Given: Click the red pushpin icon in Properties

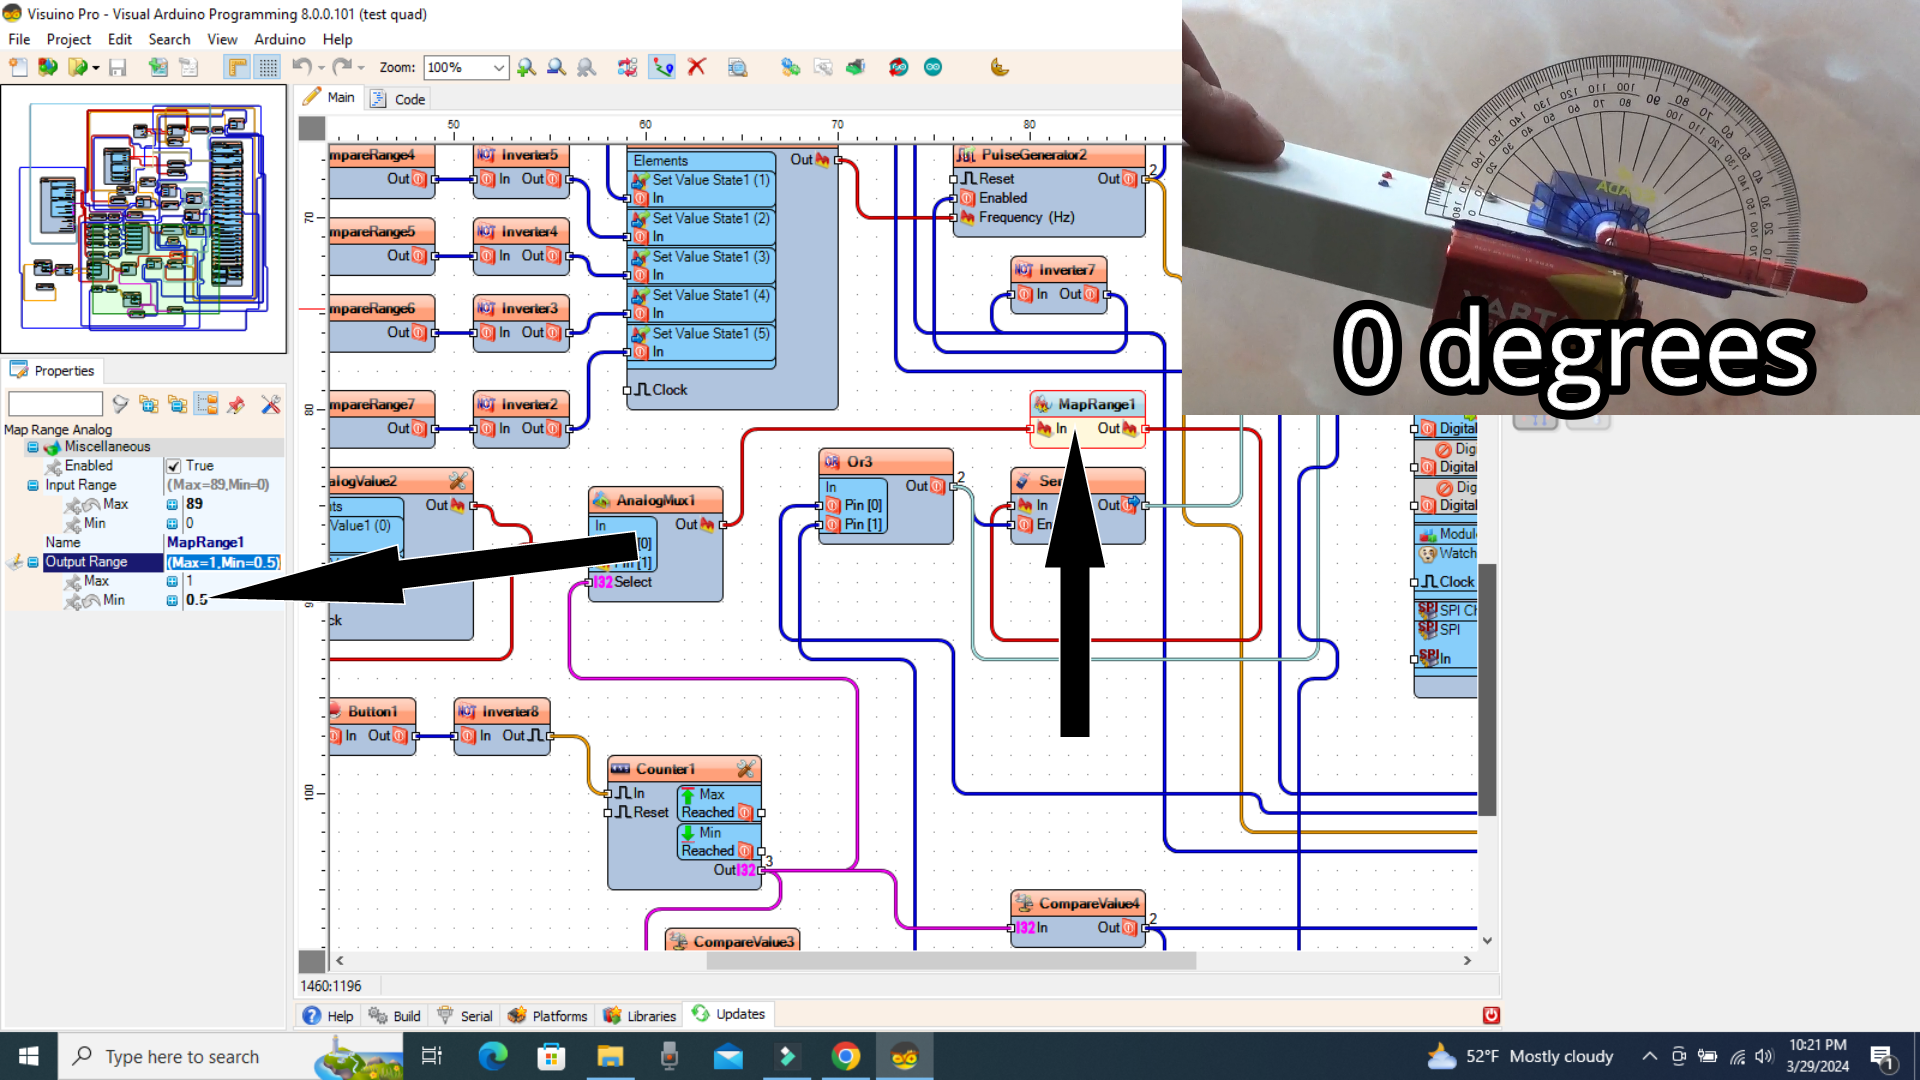Looking at the screenshot, I should pos(236,404).
